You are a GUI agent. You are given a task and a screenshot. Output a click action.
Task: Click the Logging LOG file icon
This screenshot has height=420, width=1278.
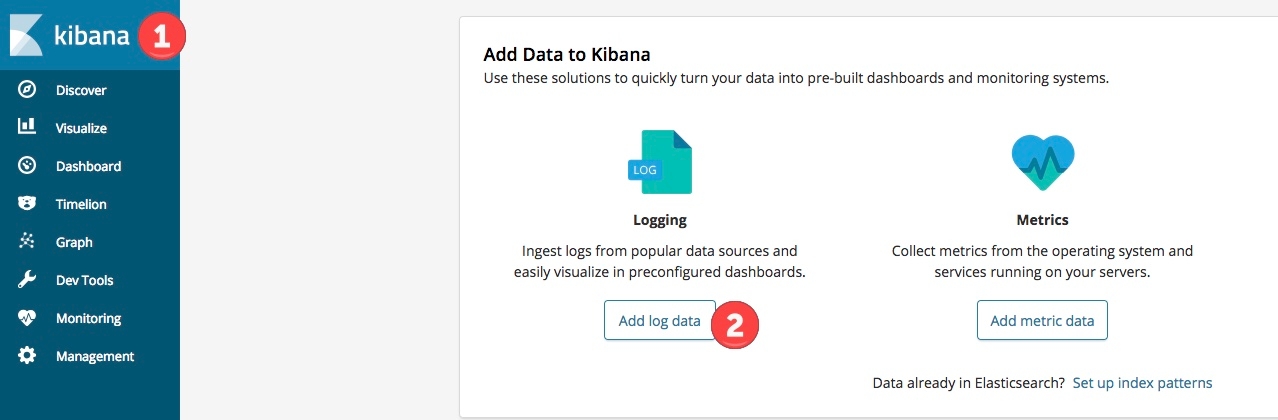(x=659, y=162)
